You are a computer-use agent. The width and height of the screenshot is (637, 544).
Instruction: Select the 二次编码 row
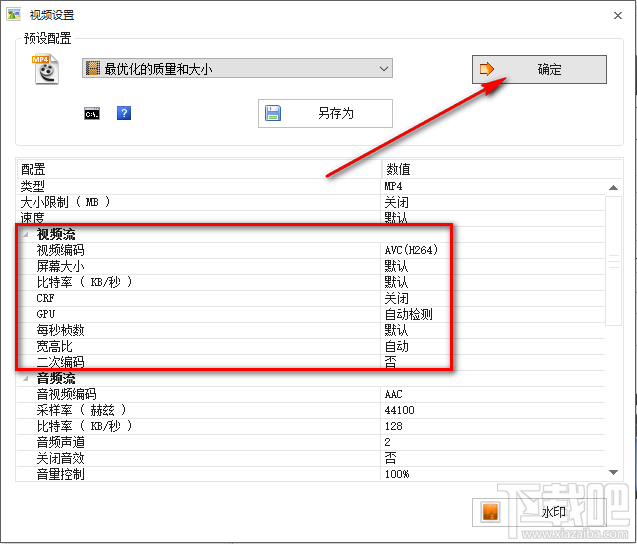click(311, 362)
